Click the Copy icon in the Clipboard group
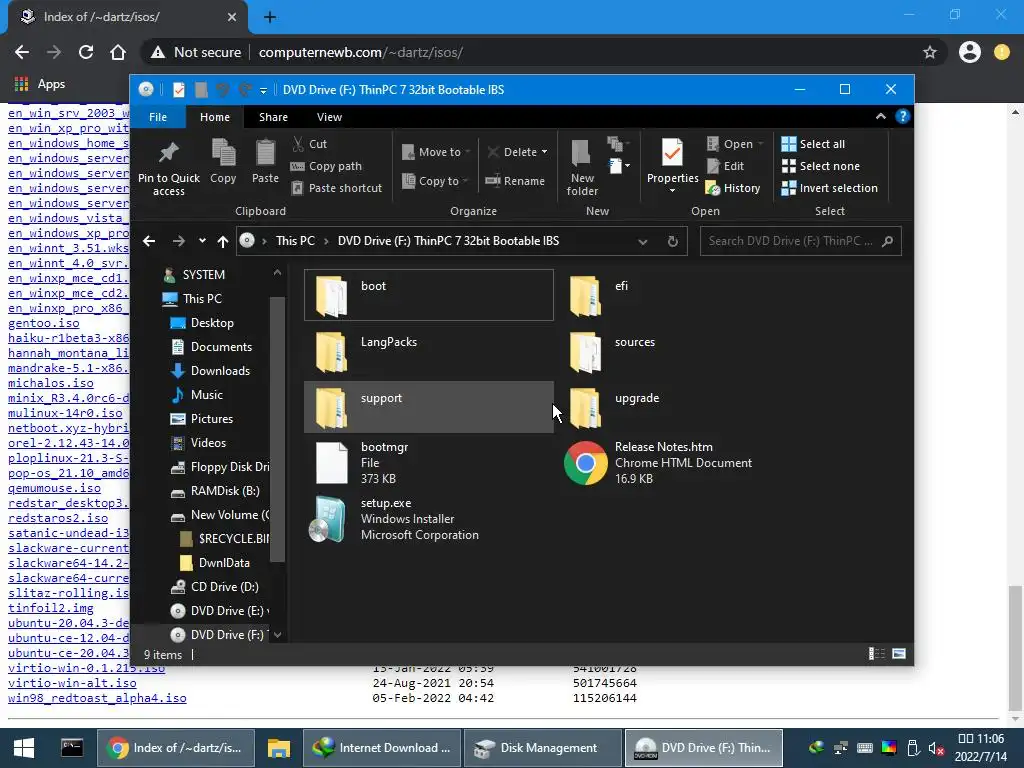1024x768 pixels. (223, 153)
